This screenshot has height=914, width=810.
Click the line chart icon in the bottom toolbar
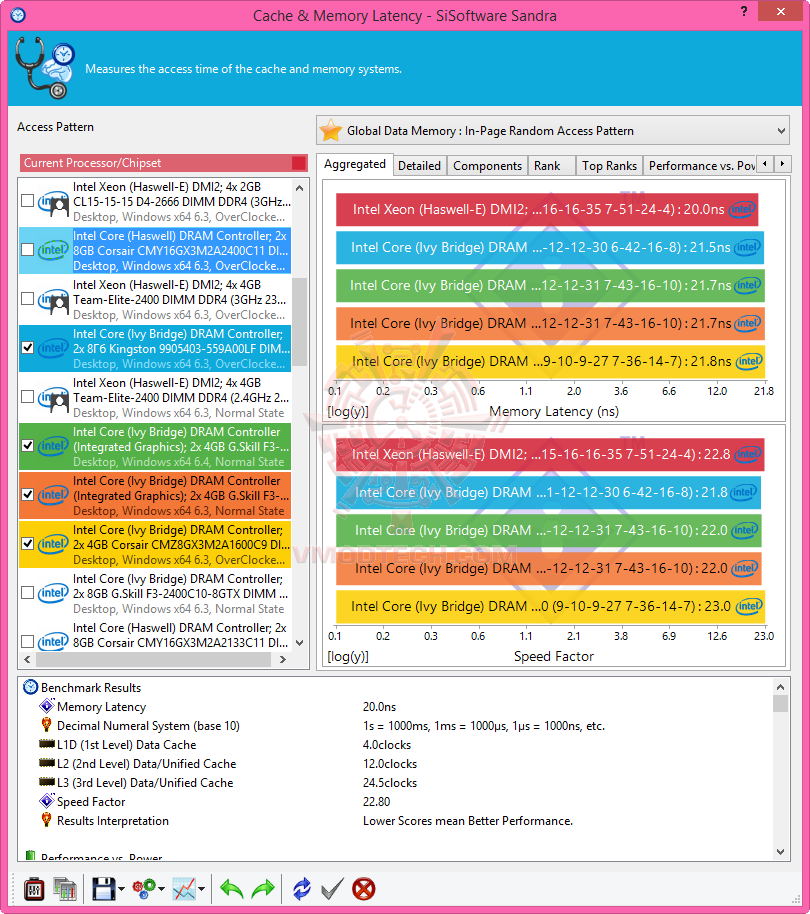pyautogui.click(x=184, y=889)
